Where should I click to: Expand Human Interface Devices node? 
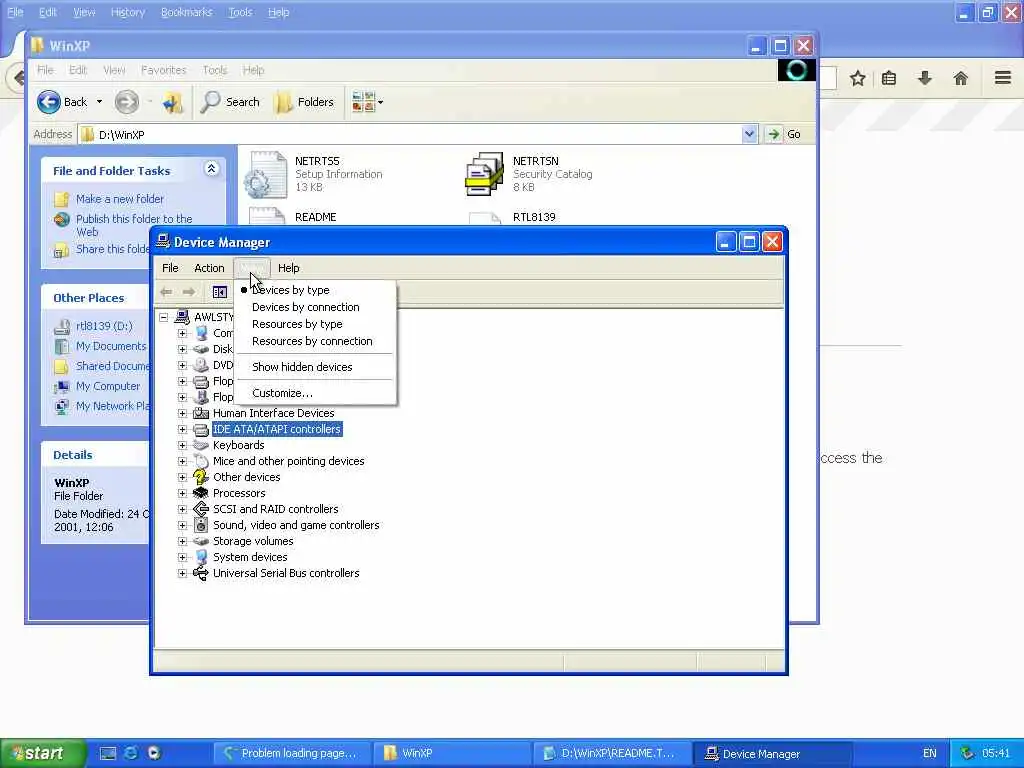point(183,413)
